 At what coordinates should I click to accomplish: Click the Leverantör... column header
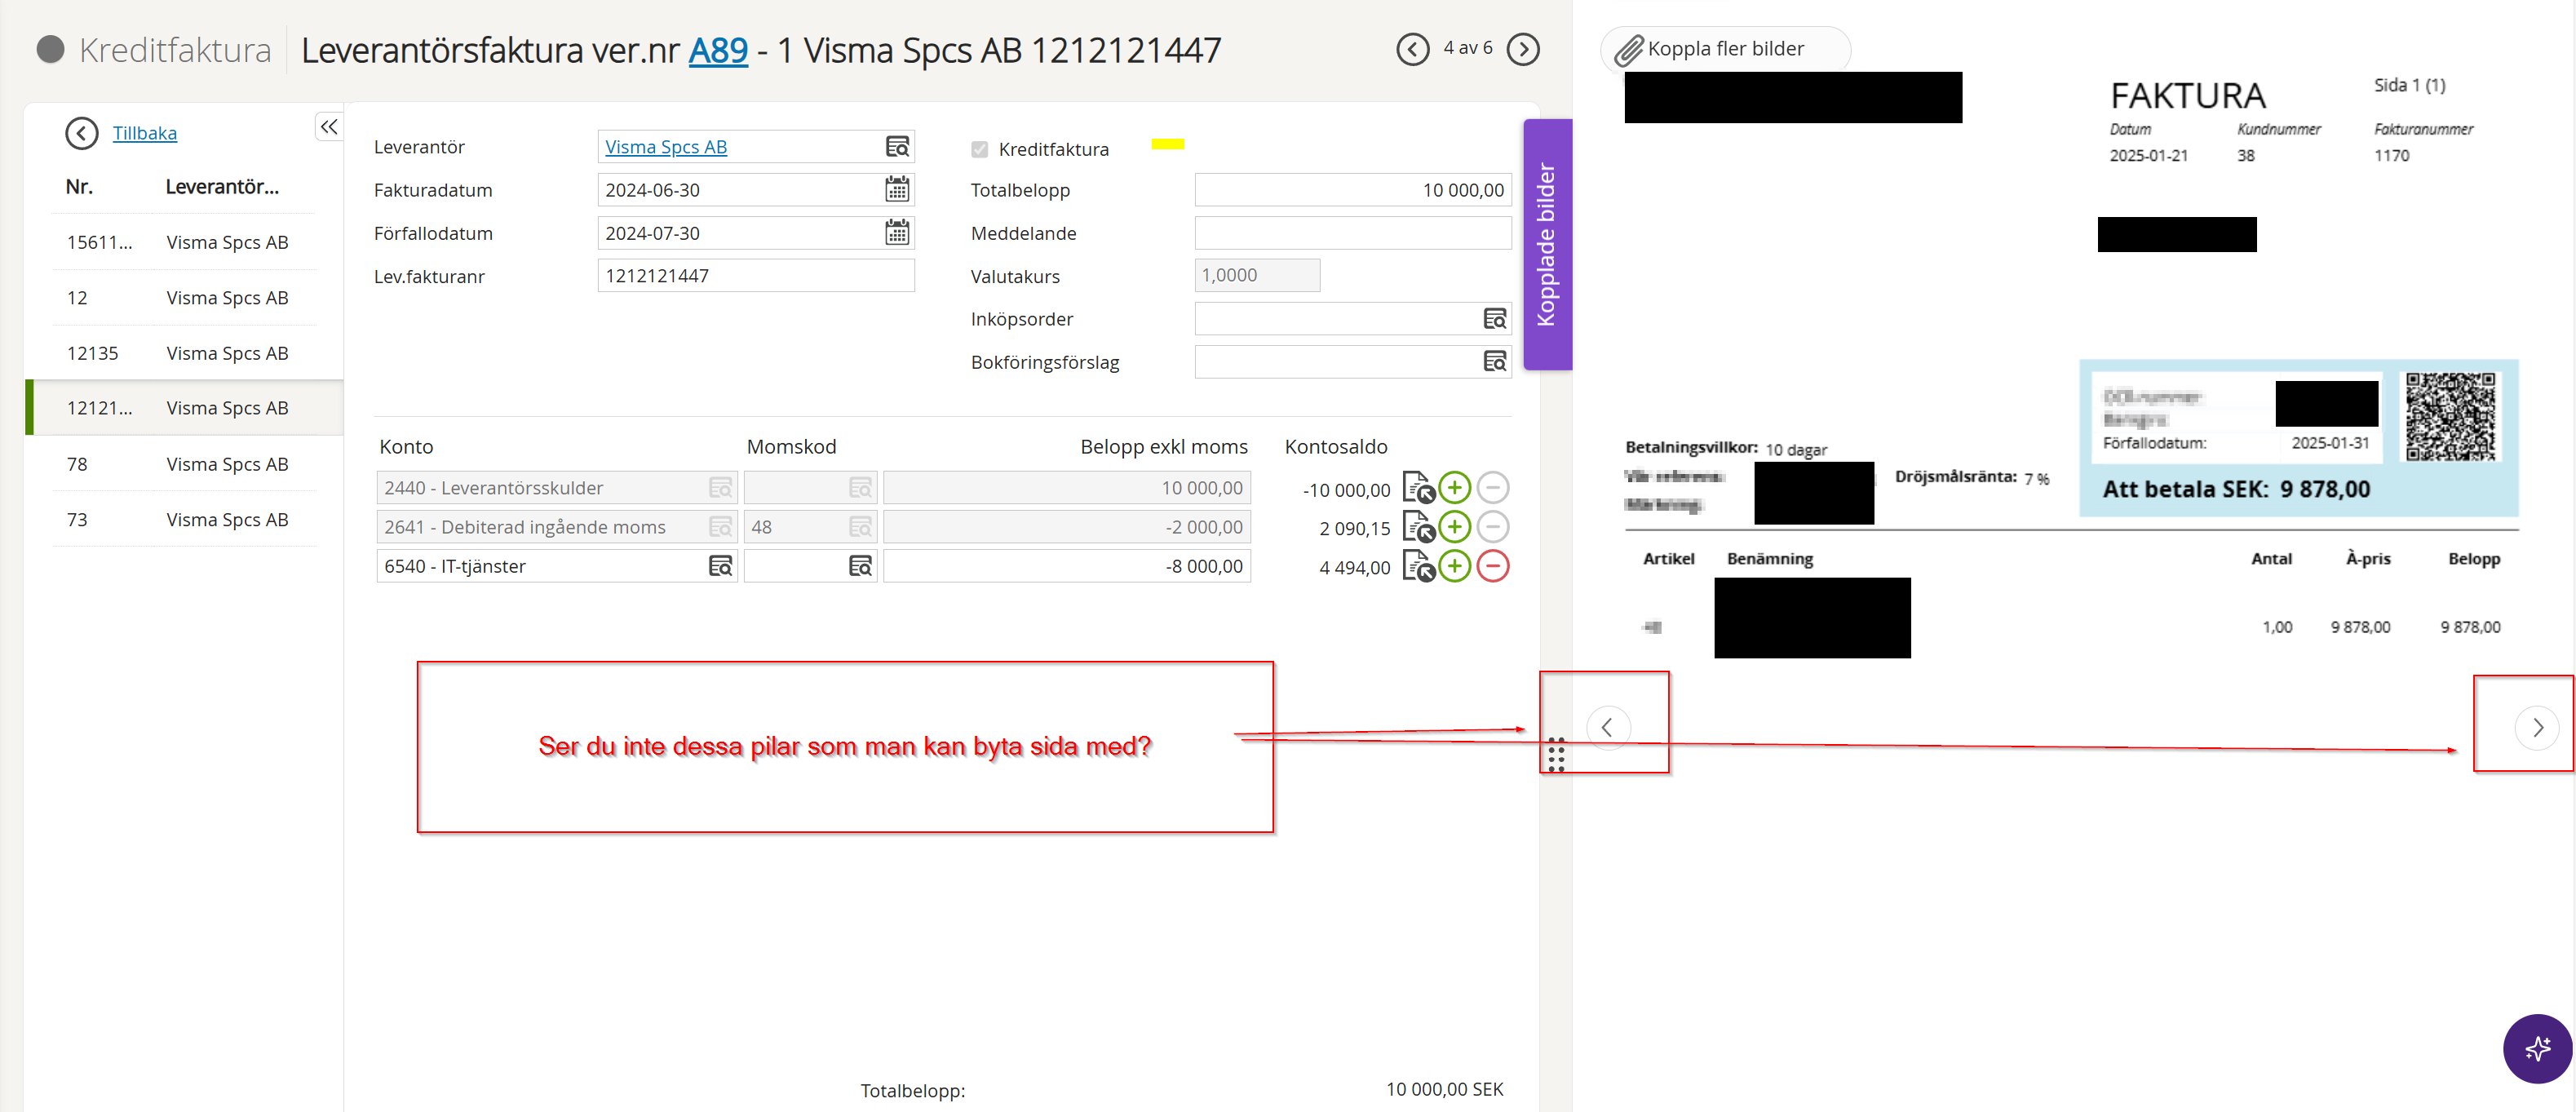(222, 187)
